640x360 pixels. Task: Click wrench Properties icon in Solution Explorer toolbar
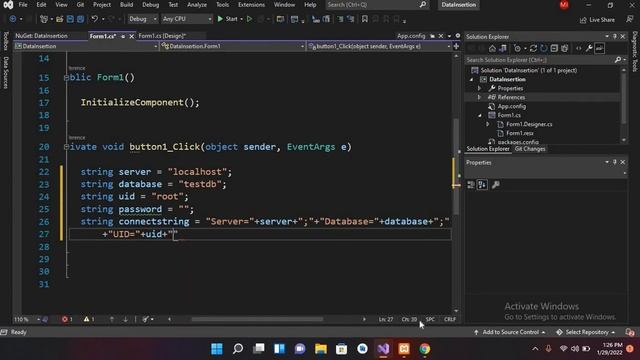pos(589,49)
